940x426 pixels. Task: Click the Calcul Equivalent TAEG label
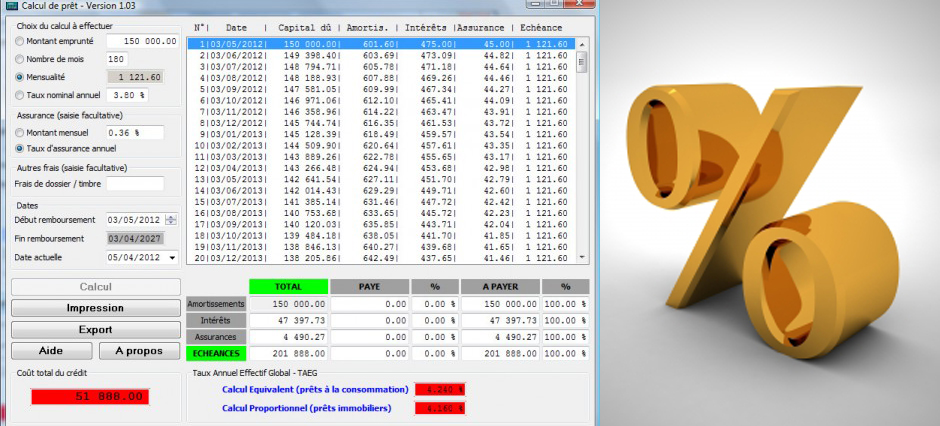[x=314, y=389]
